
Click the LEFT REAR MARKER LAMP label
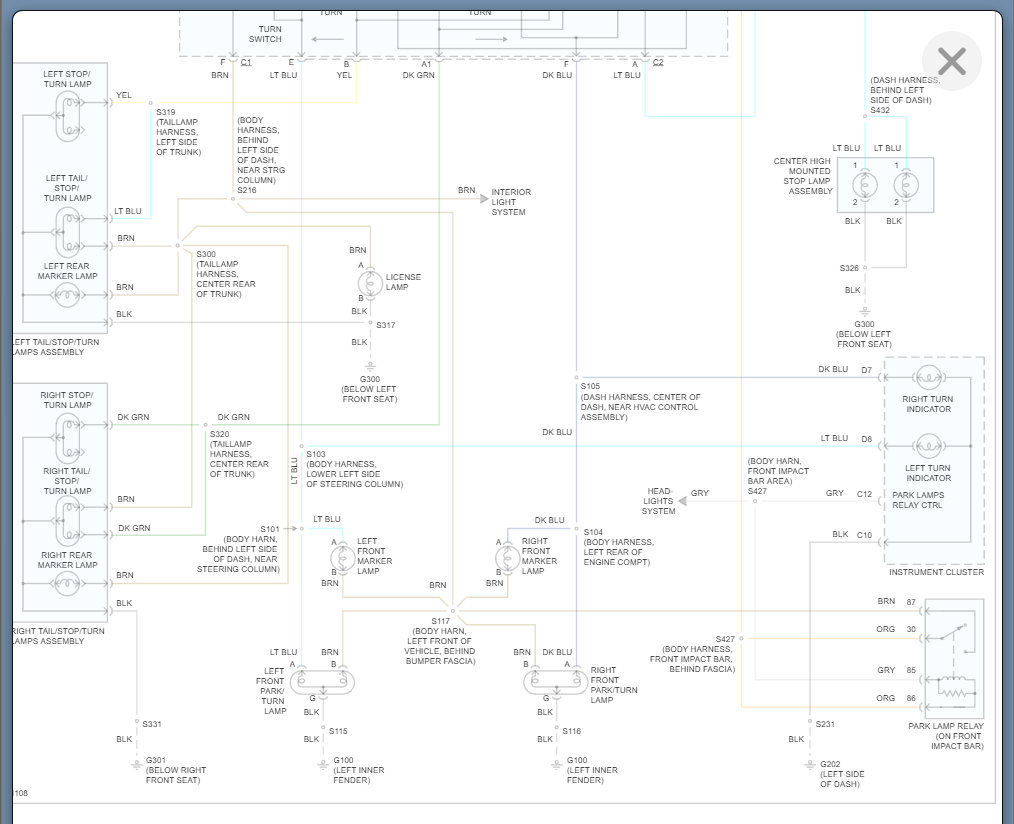67,270
